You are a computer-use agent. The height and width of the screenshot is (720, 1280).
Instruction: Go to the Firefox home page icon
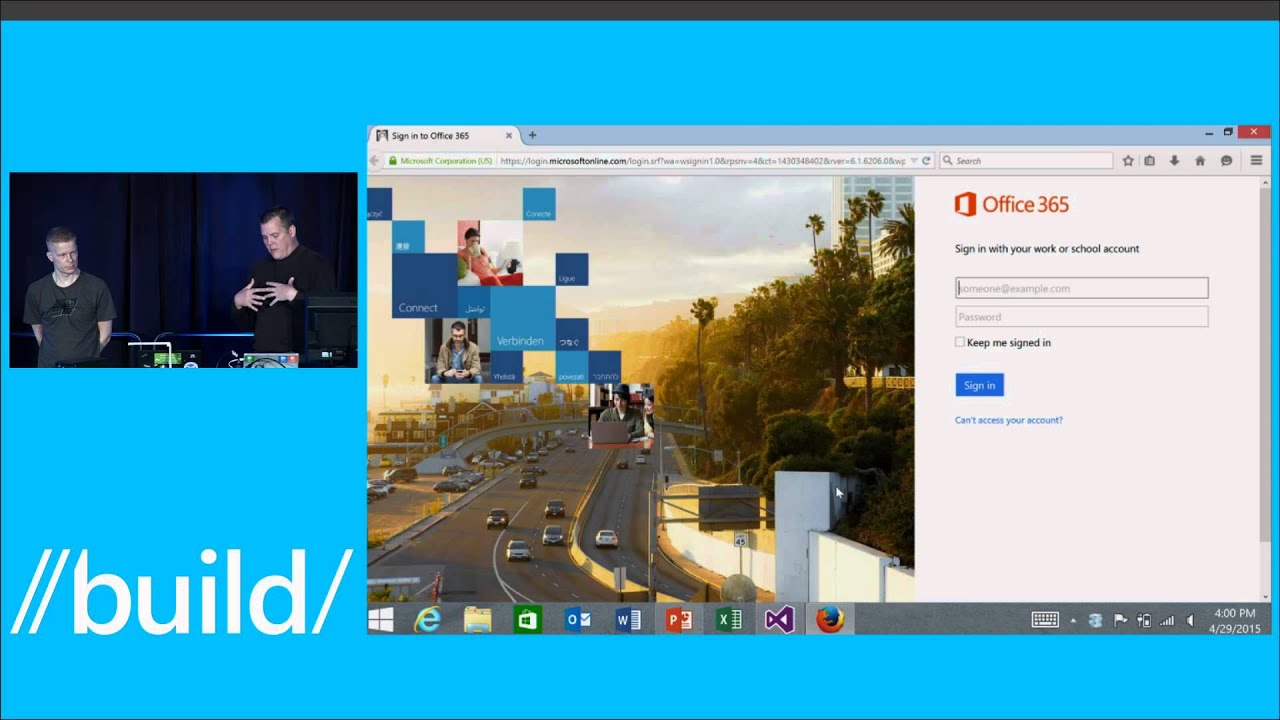pos(1200,161)
